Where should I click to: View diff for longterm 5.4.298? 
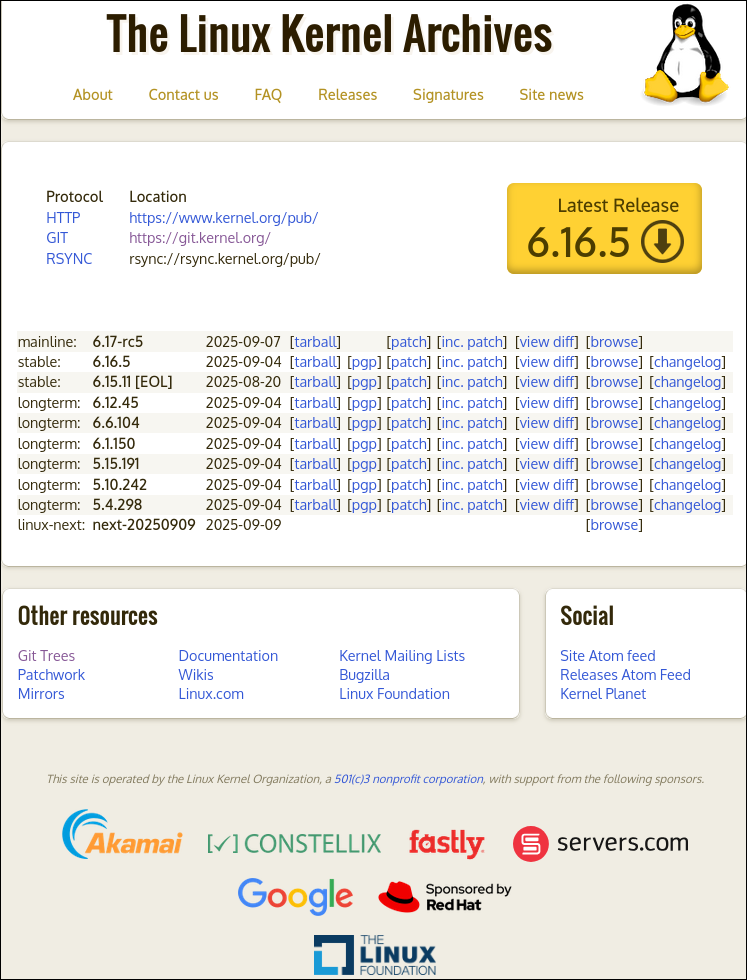coord(546,504)
